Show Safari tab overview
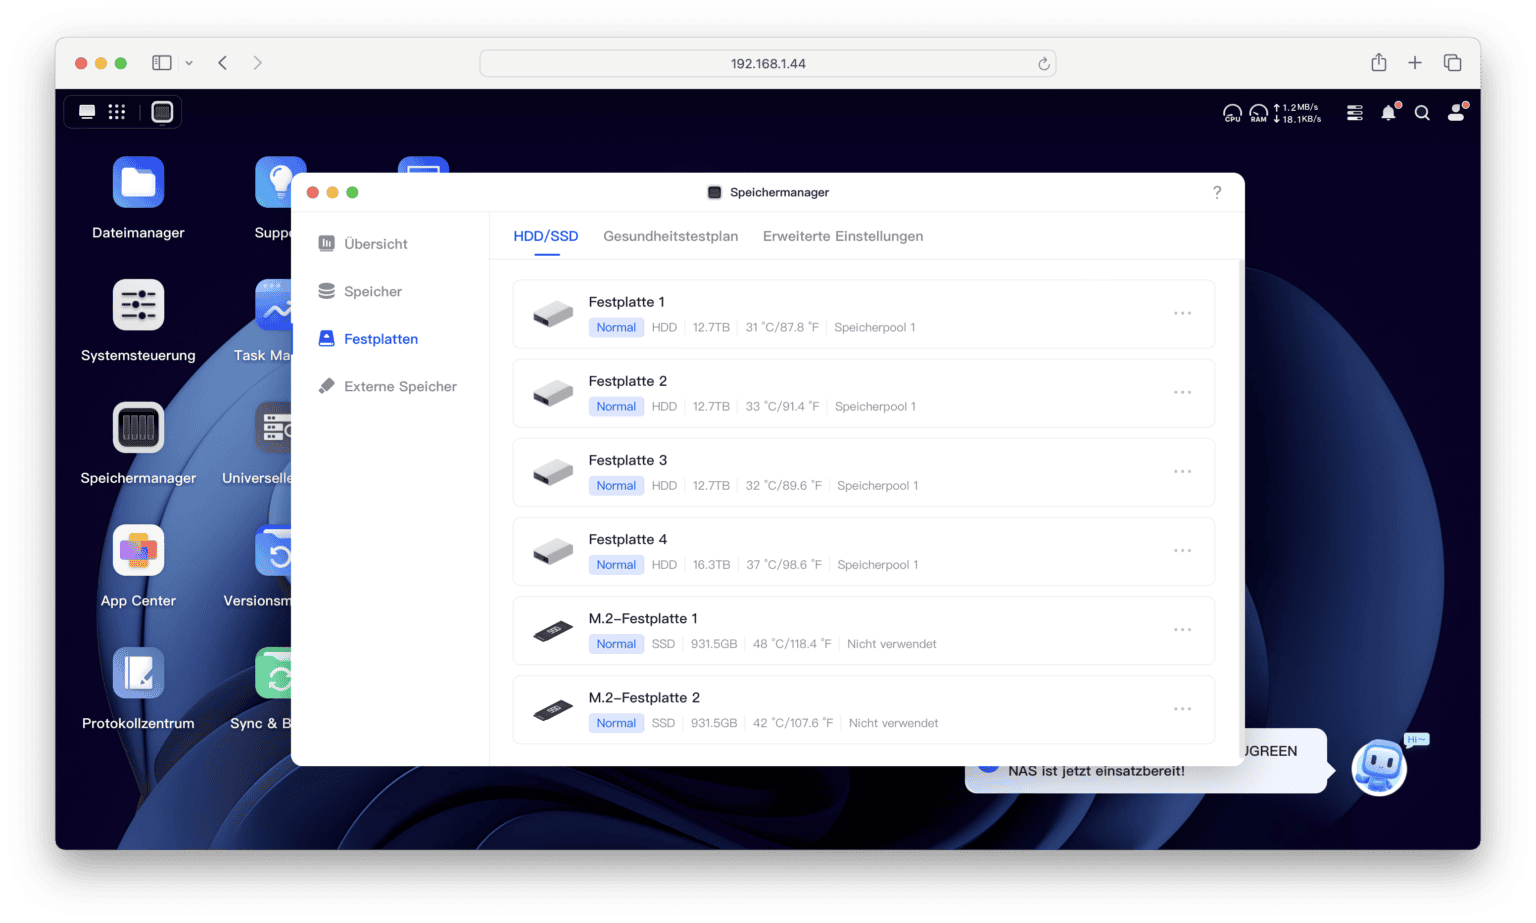 point(1453,63)
